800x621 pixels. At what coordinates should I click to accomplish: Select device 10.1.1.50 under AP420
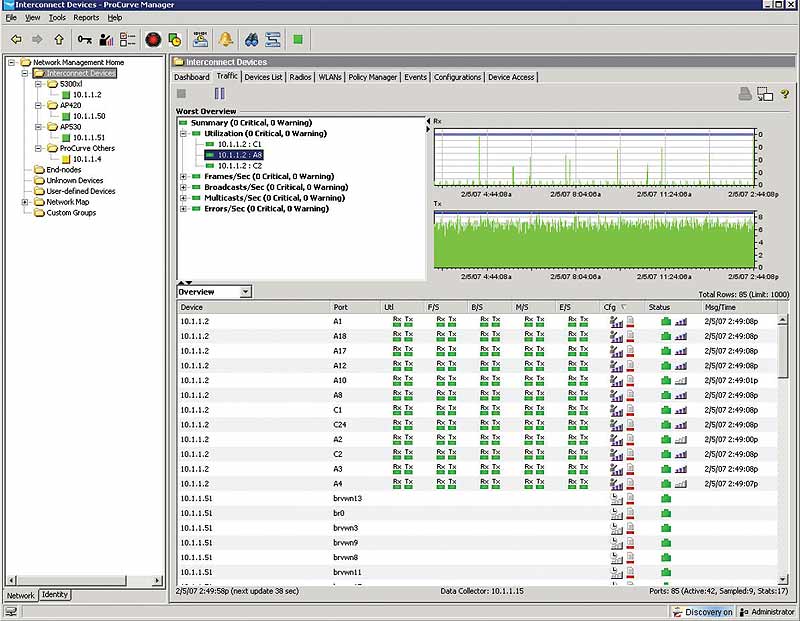88,116
